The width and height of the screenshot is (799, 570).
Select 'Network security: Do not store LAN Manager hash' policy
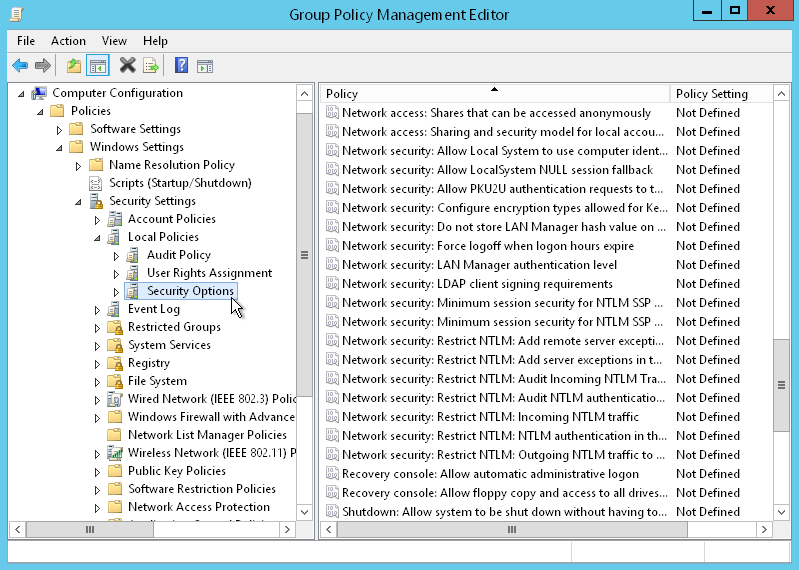click(504, 227)
